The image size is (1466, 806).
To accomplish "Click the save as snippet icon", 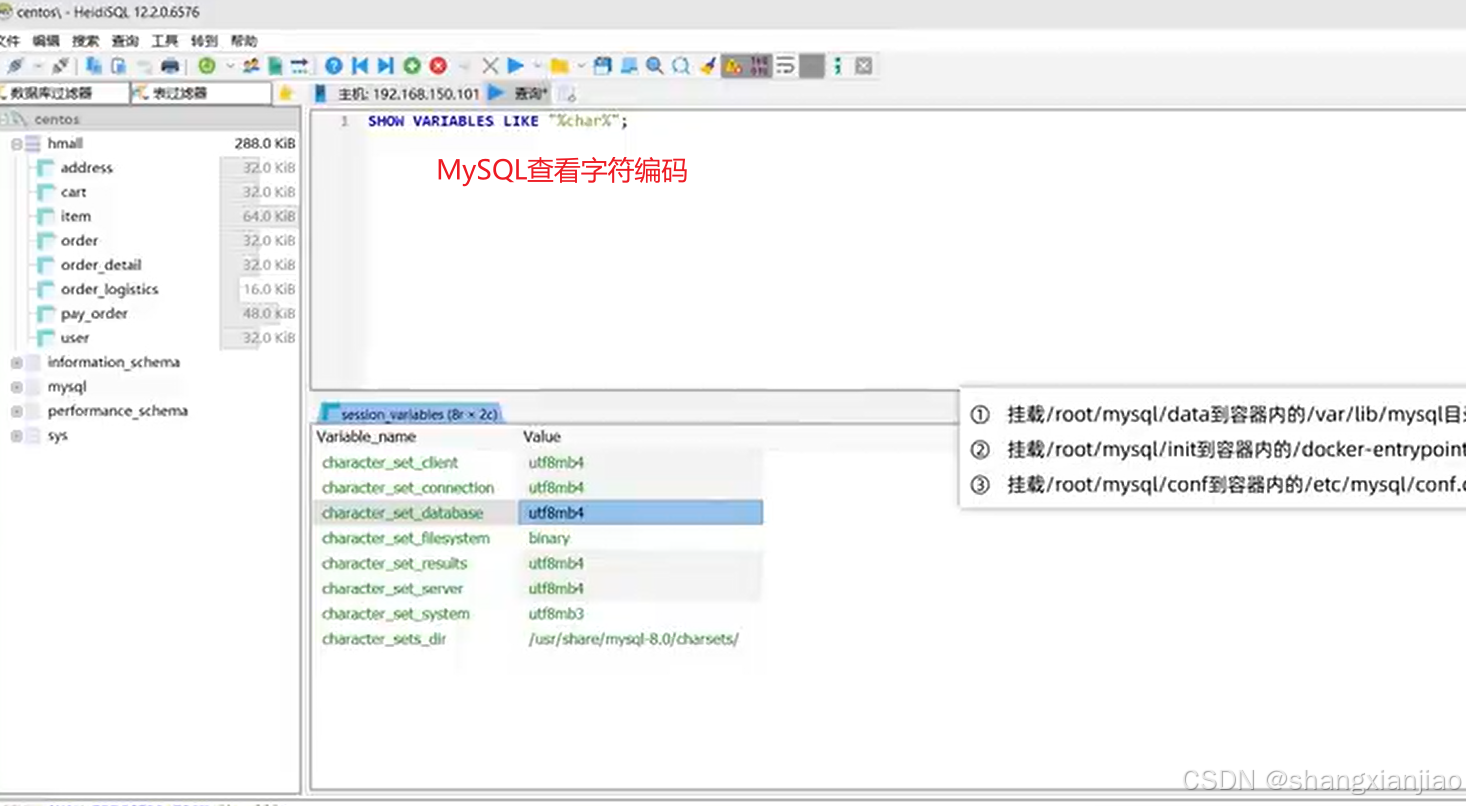I will tap(629, 65).
